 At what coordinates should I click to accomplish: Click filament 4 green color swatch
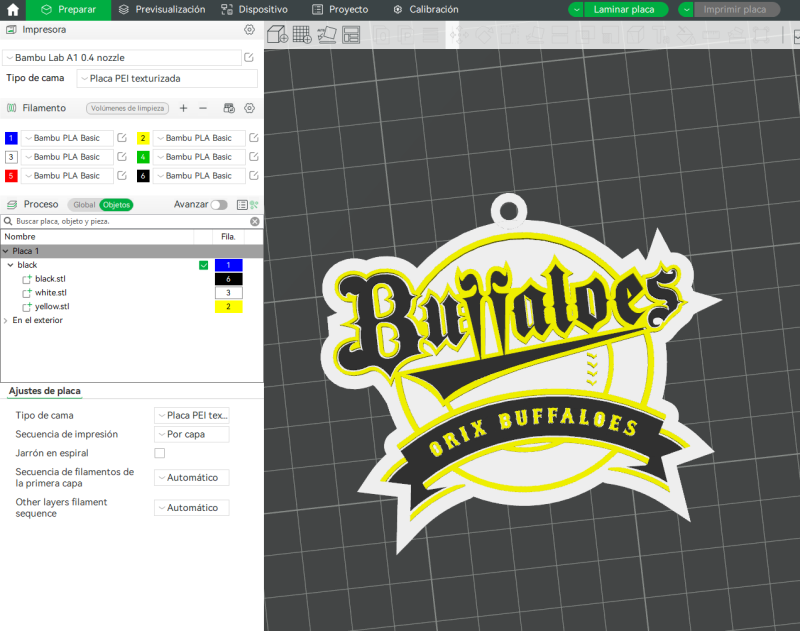click(x=143, y=157)
